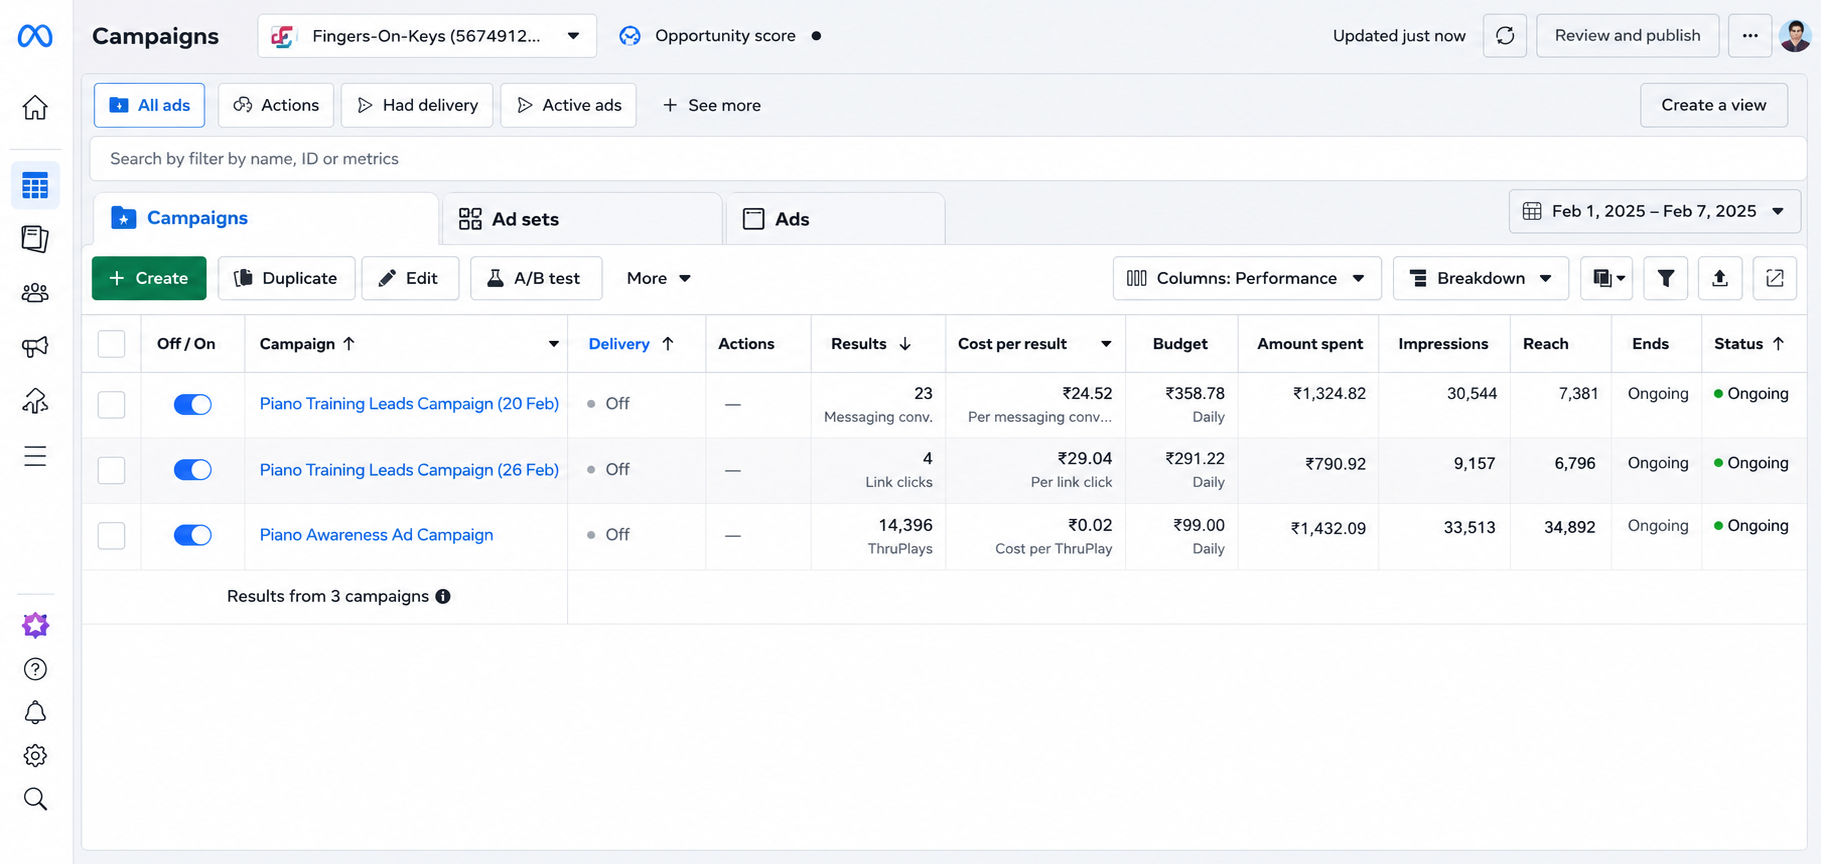Open the three-dot more options button
Viewport: 1821px width, 864px height.
(1750, 36)
